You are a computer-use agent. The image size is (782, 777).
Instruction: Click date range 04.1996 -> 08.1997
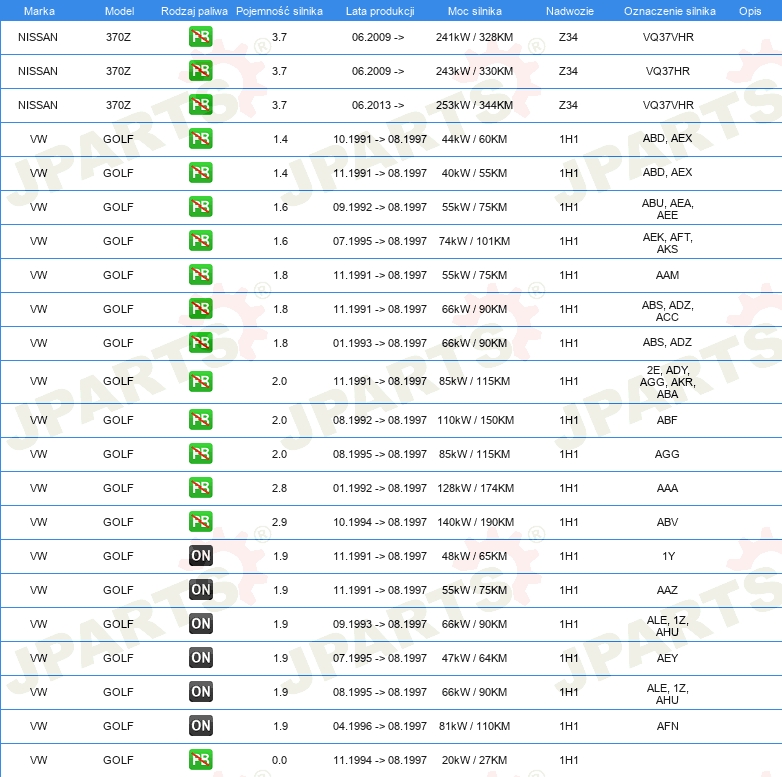380,726
